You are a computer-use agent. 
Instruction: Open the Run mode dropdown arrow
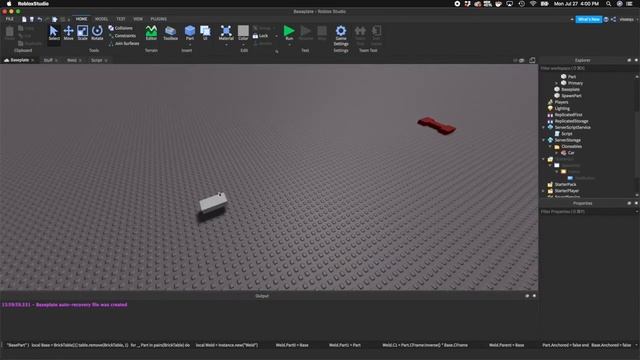point(289,44)
